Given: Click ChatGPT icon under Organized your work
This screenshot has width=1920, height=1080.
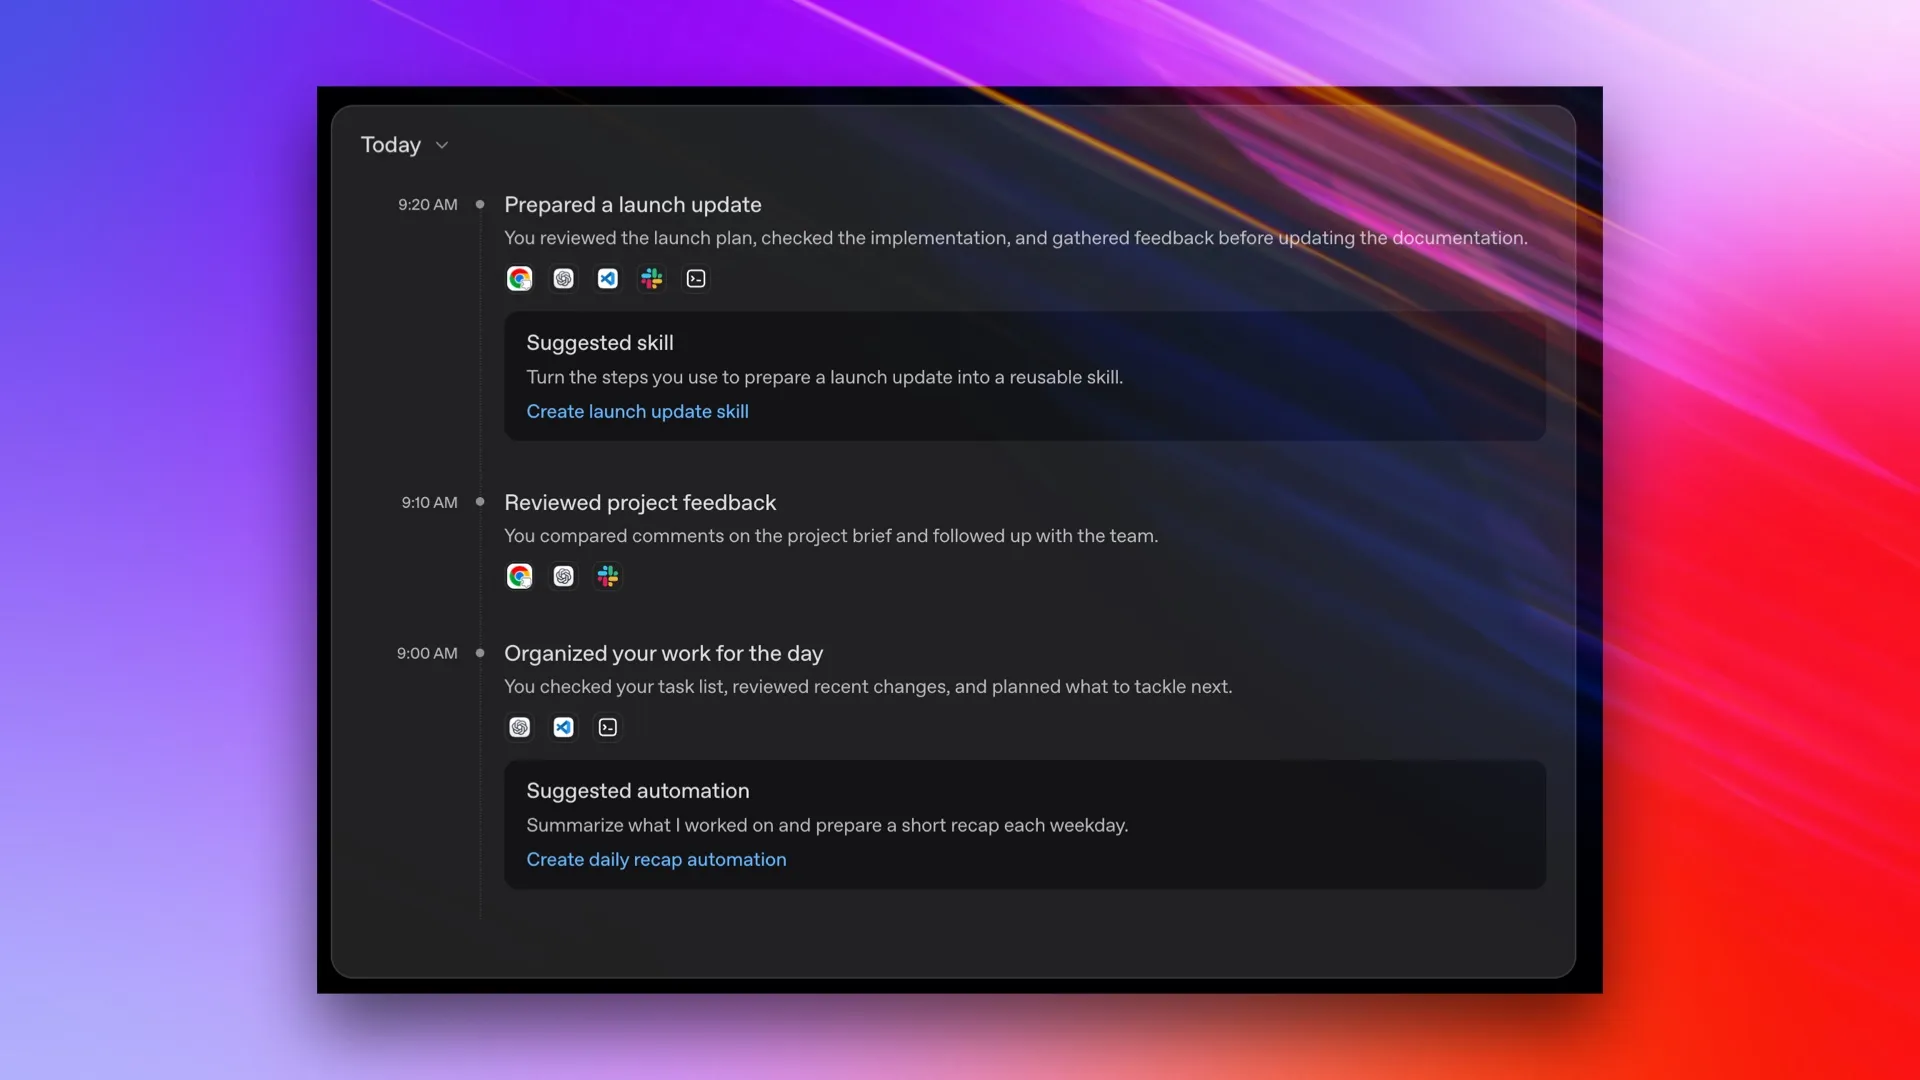Looking at the screenshot, I should tap(519, 727).
